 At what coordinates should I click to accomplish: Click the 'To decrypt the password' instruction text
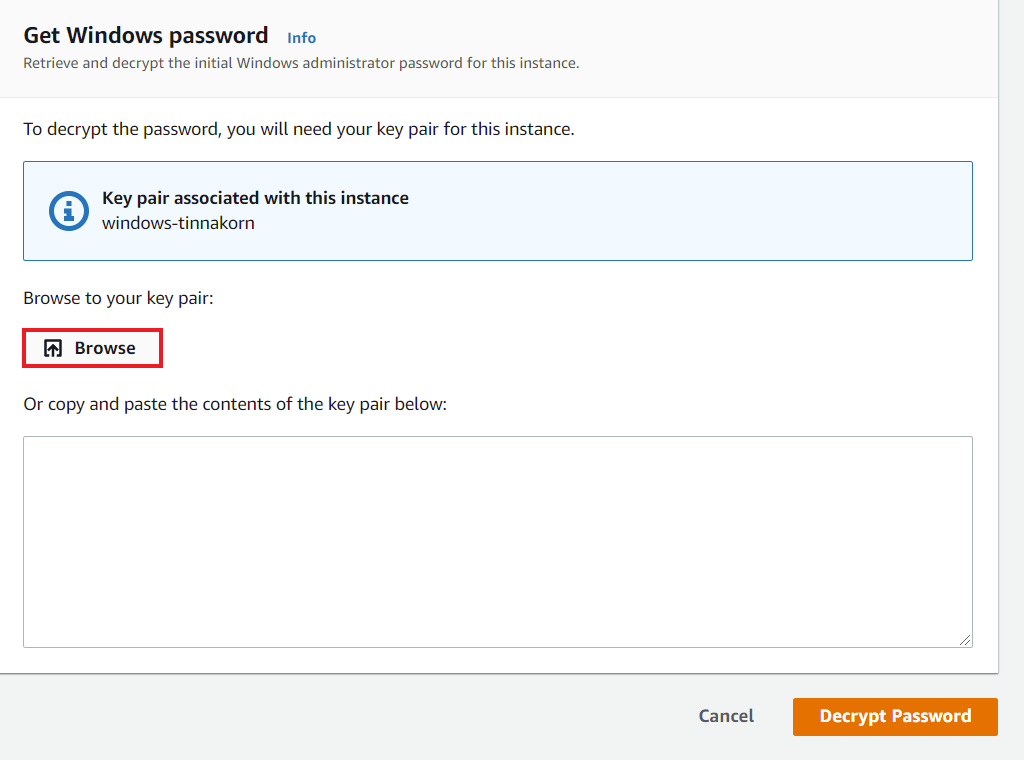coord(298,130)
